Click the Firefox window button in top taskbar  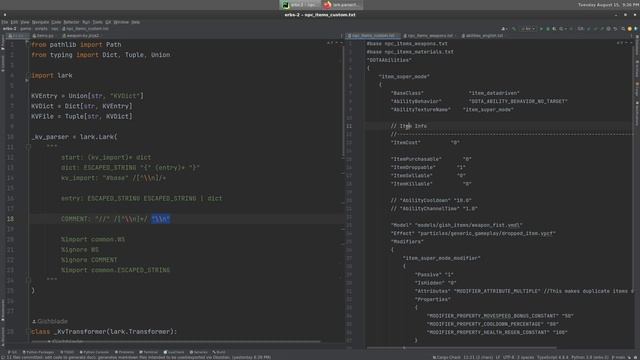coord(342,5)
